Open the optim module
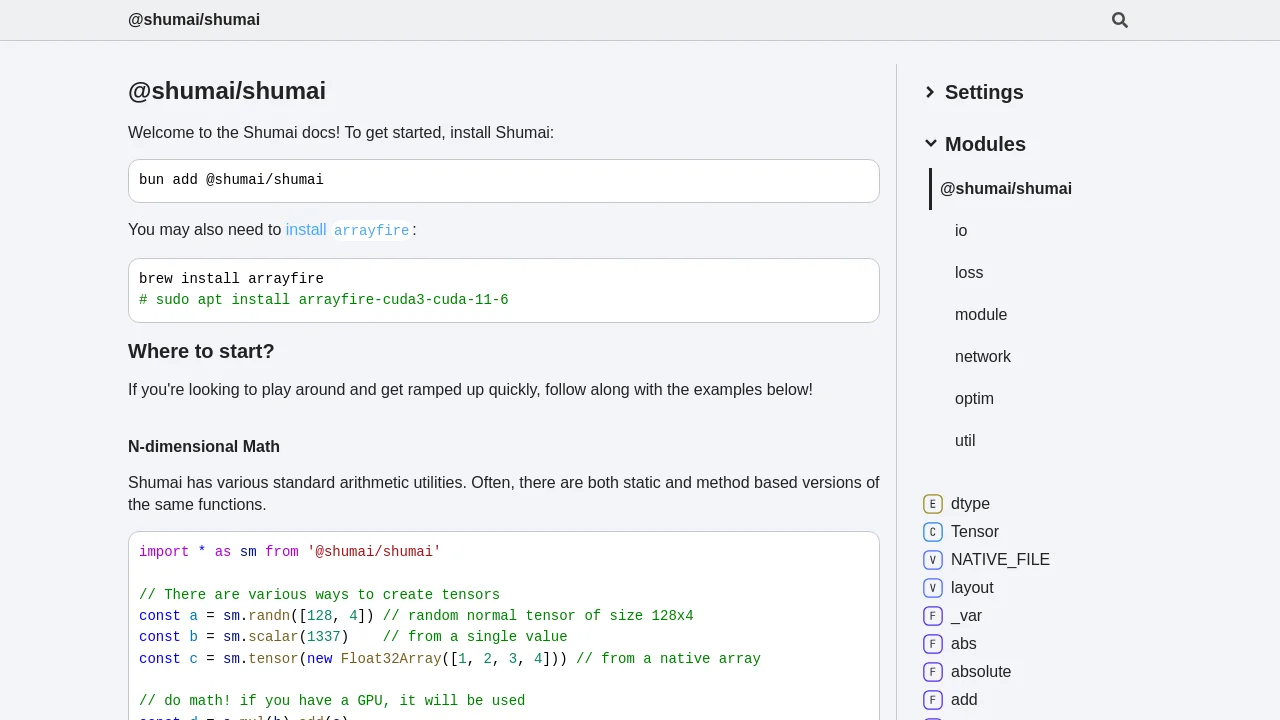The width and height of the screenshot is (1280, 720). [x=974, y=399]
